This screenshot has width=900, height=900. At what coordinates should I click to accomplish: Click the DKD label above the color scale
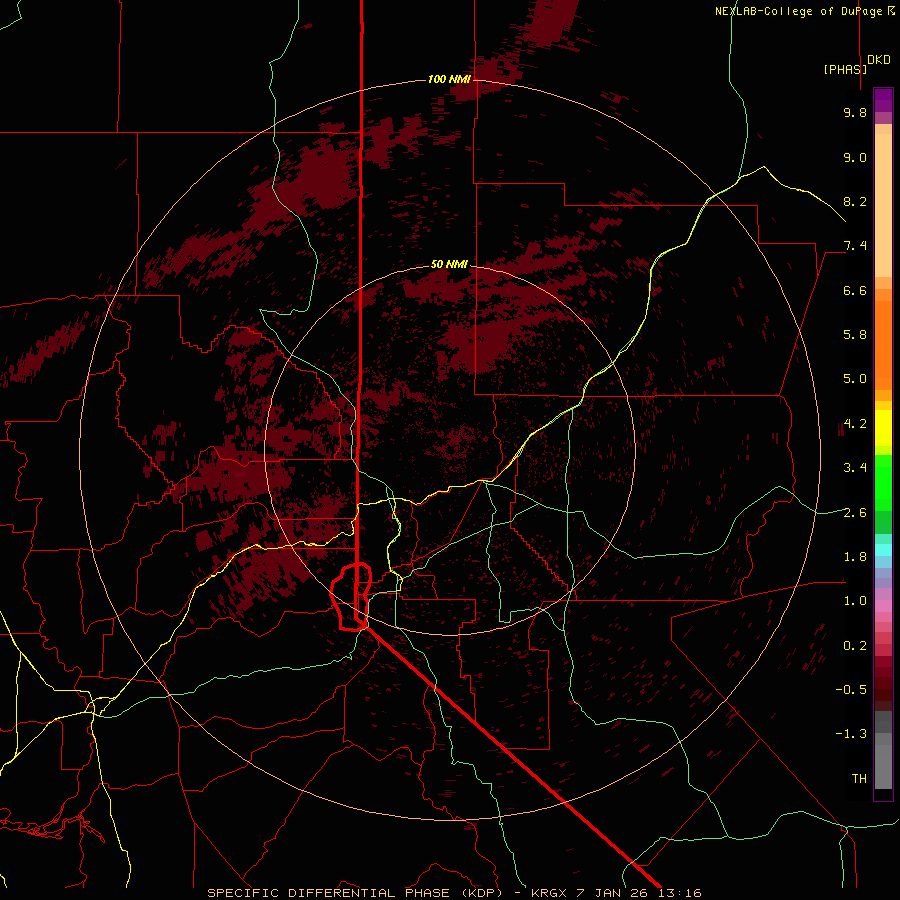coord(879,60)
